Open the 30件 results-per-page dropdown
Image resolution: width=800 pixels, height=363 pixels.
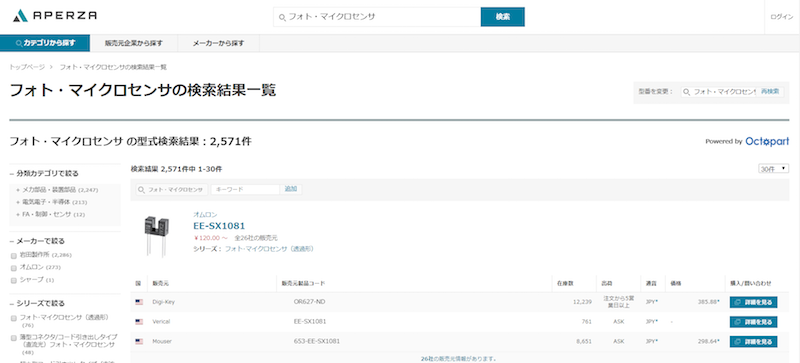773,169
